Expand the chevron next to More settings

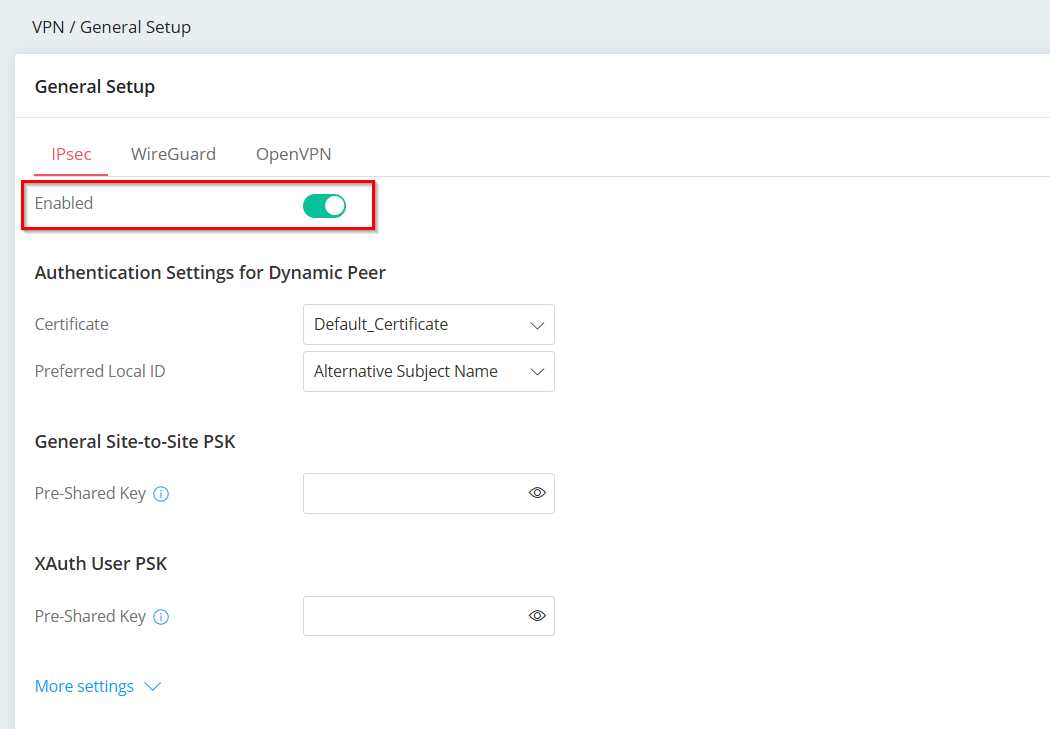pyautogui.click(x=152, y=687)
